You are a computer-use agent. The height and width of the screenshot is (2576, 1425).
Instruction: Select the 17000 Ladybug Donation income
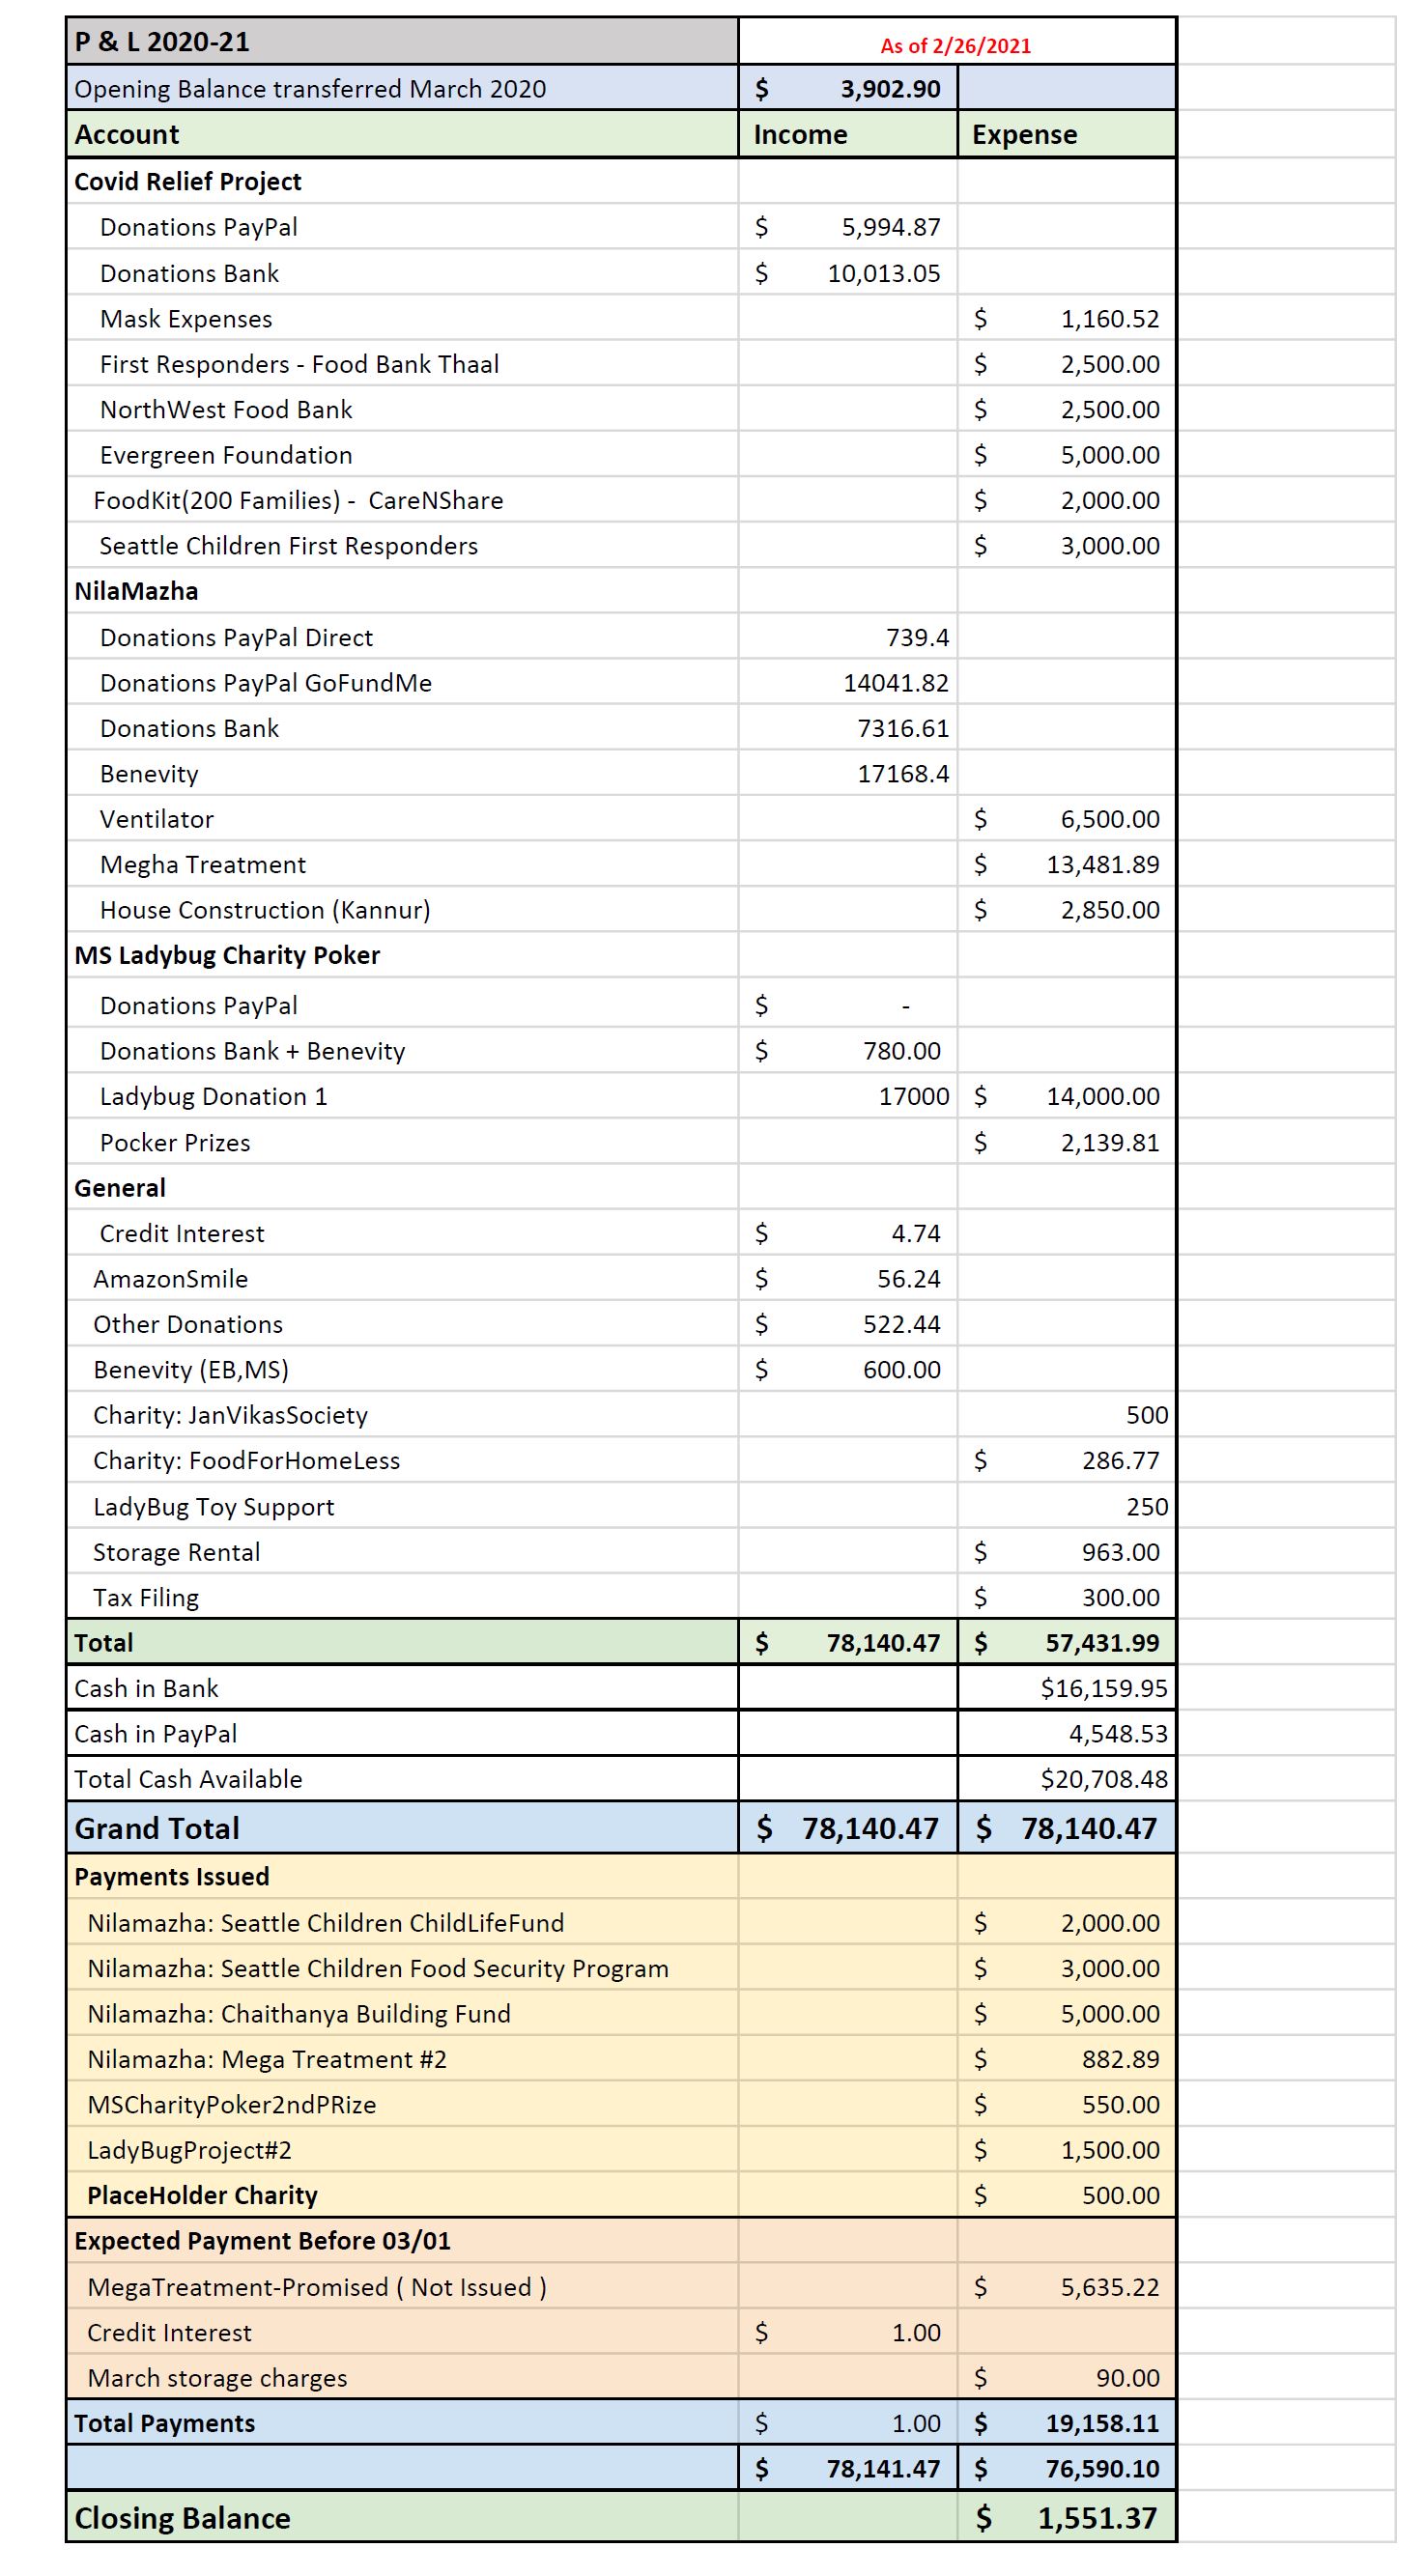(x=848, y=1096)
